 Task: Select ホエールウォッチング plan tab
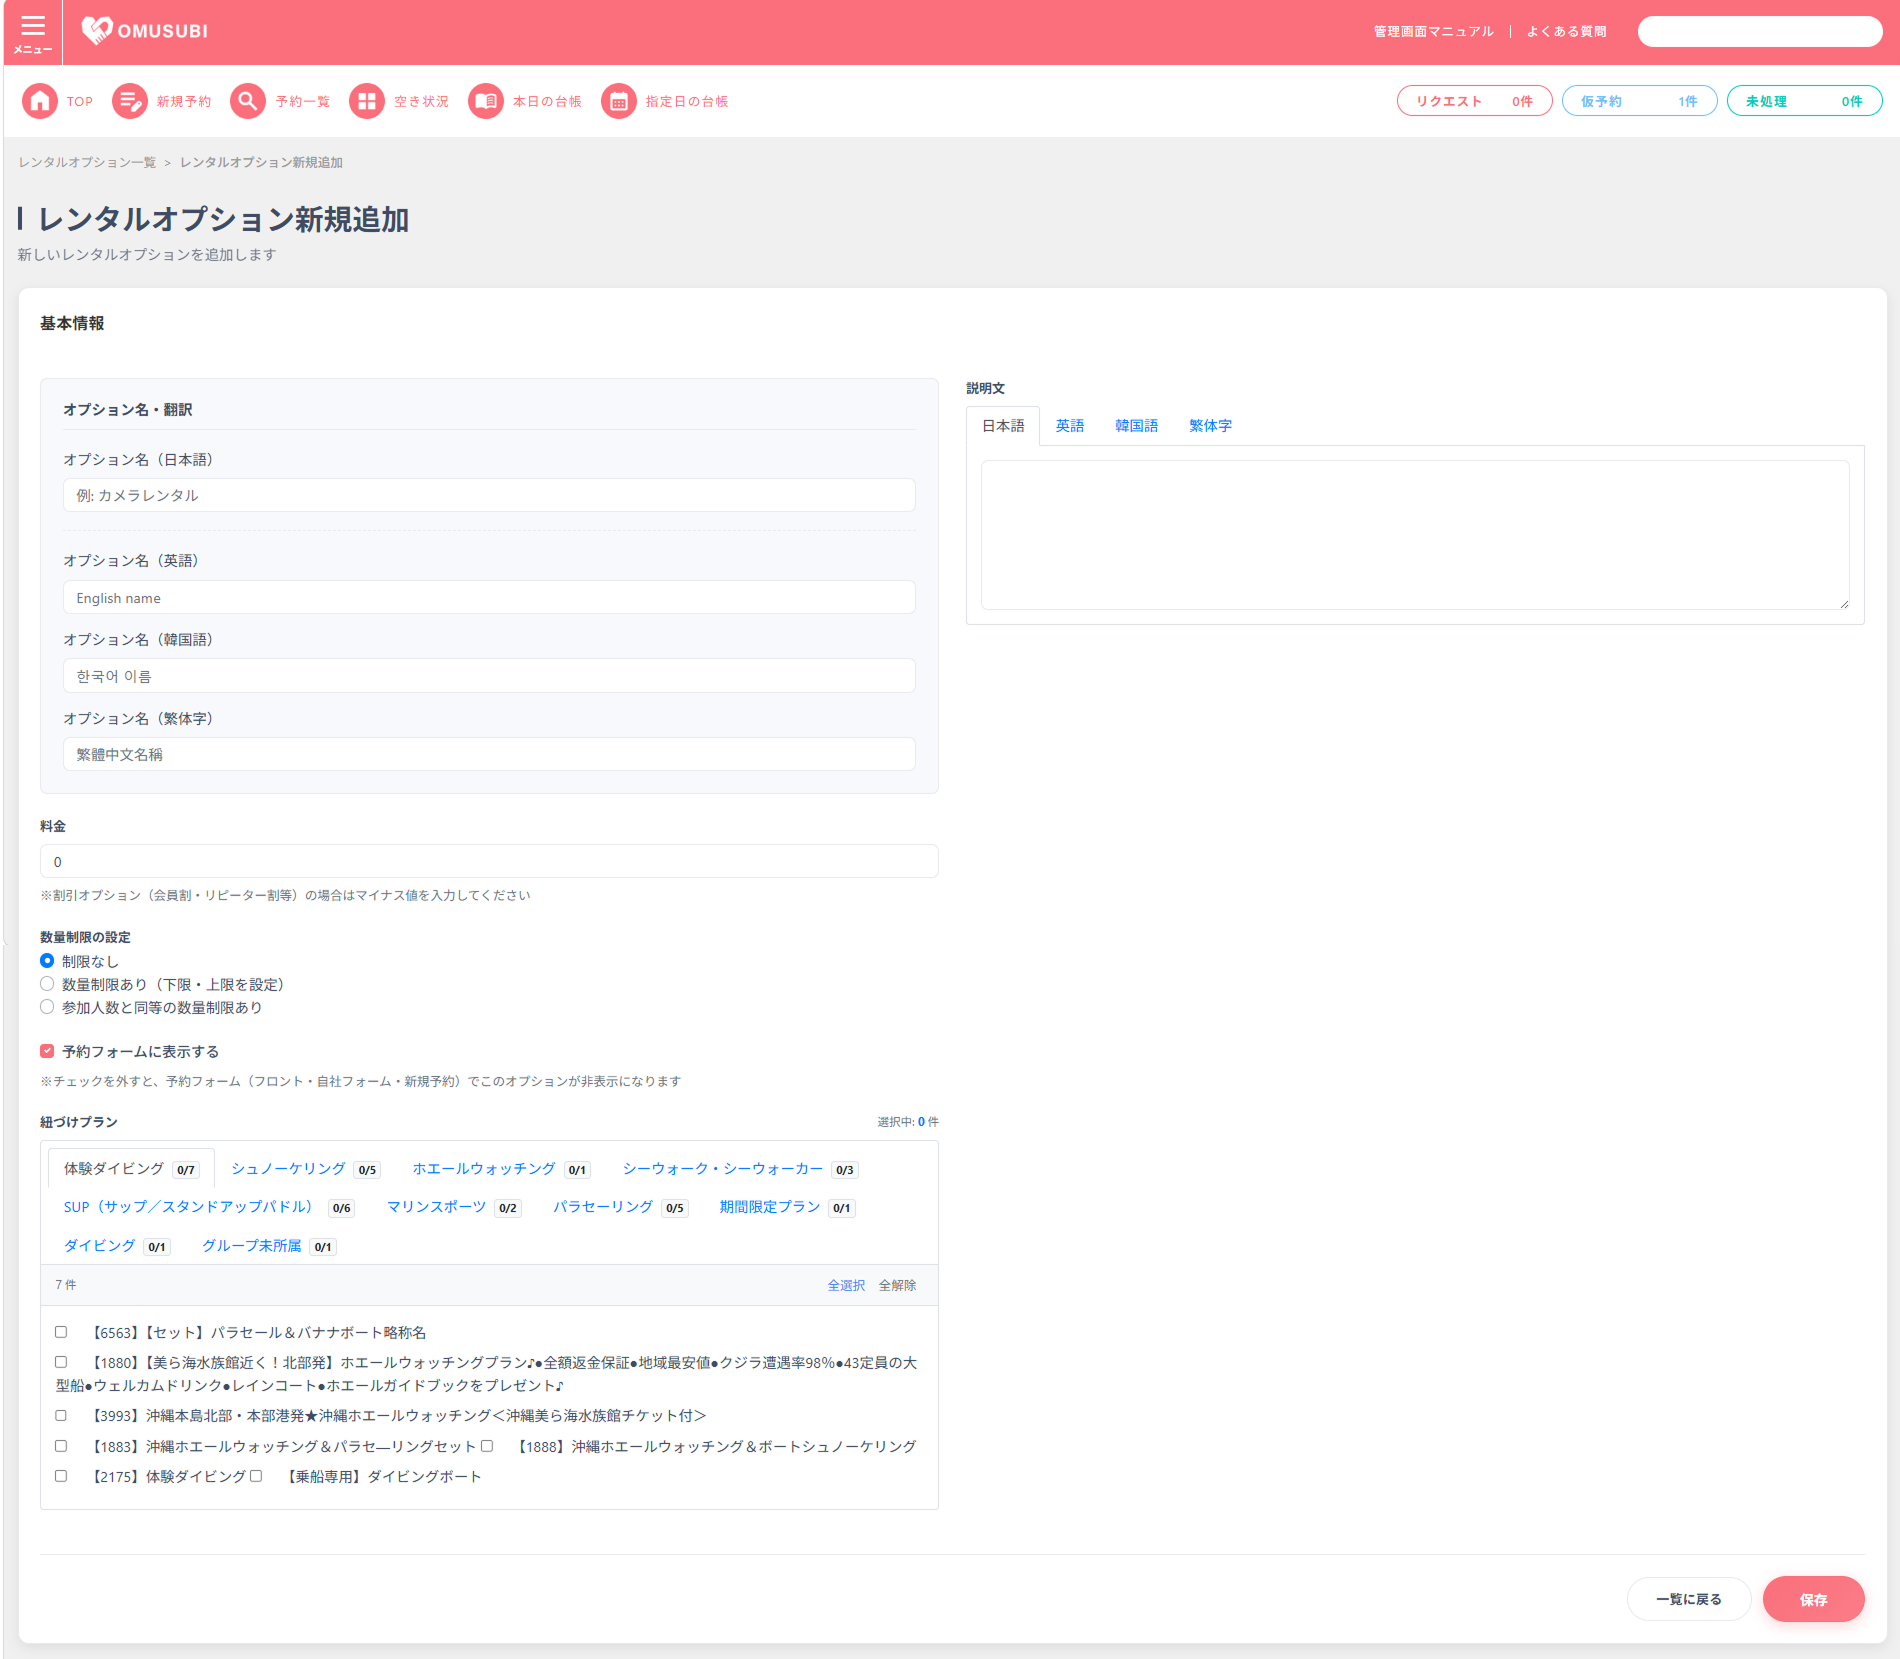click(502, 1169)
